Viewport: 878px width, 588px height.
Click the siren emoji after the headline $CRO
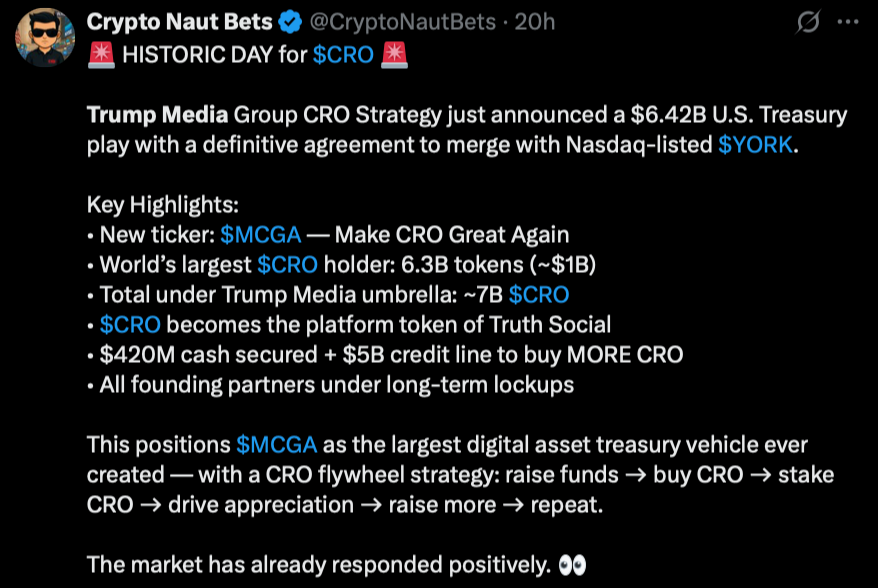[x=394, y=55]
